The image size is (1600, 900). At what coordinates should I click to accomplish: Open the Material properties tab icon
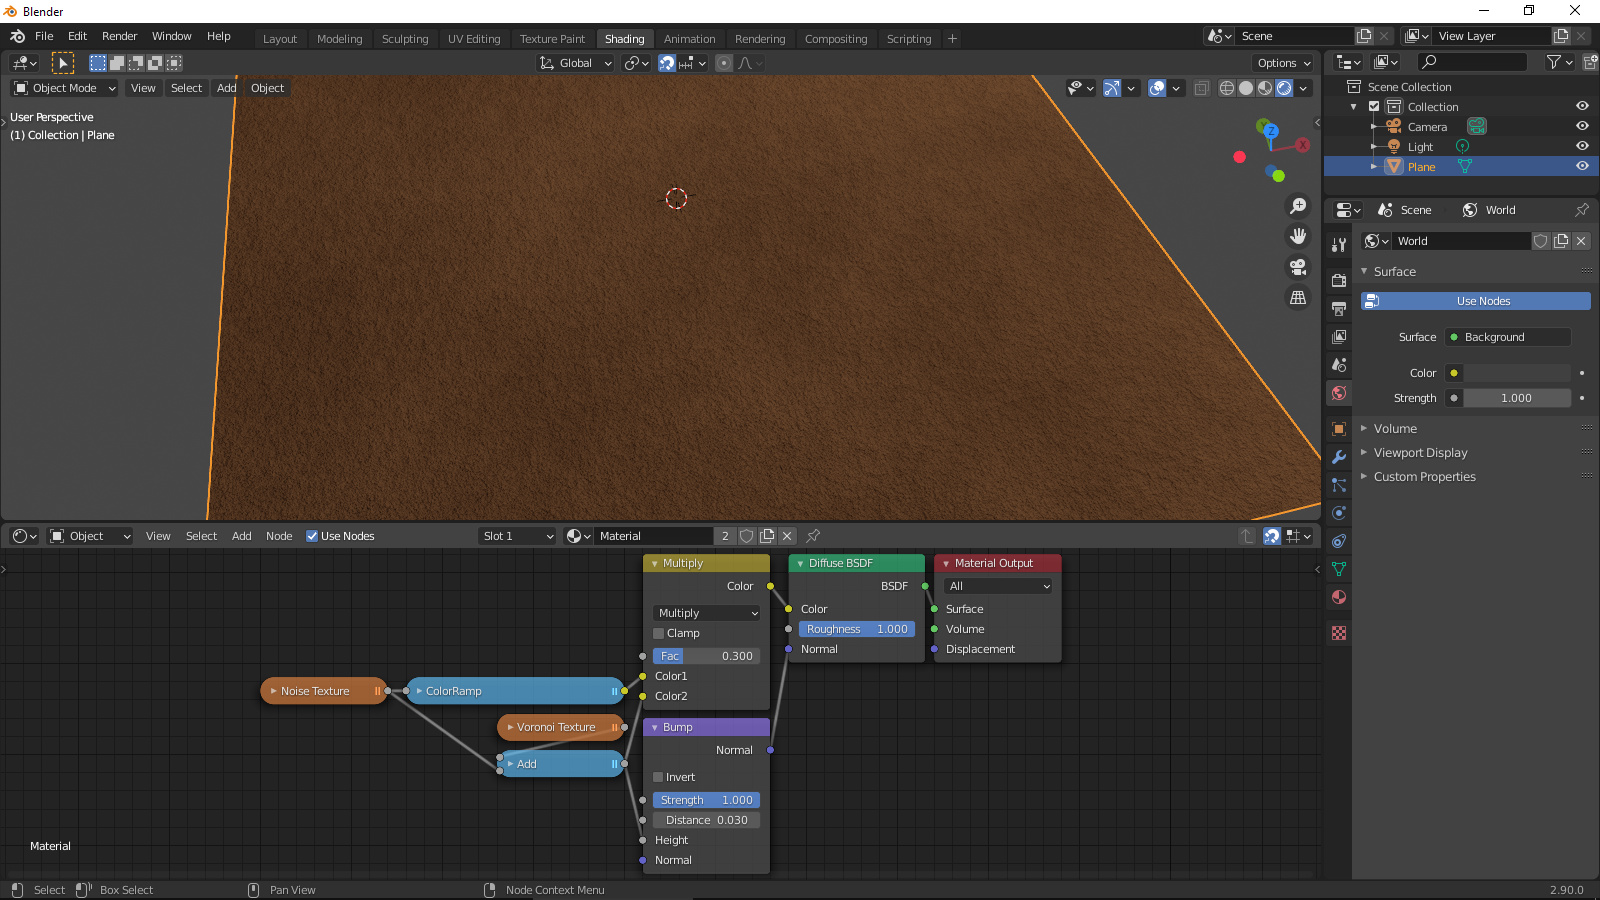point(1339,597)
